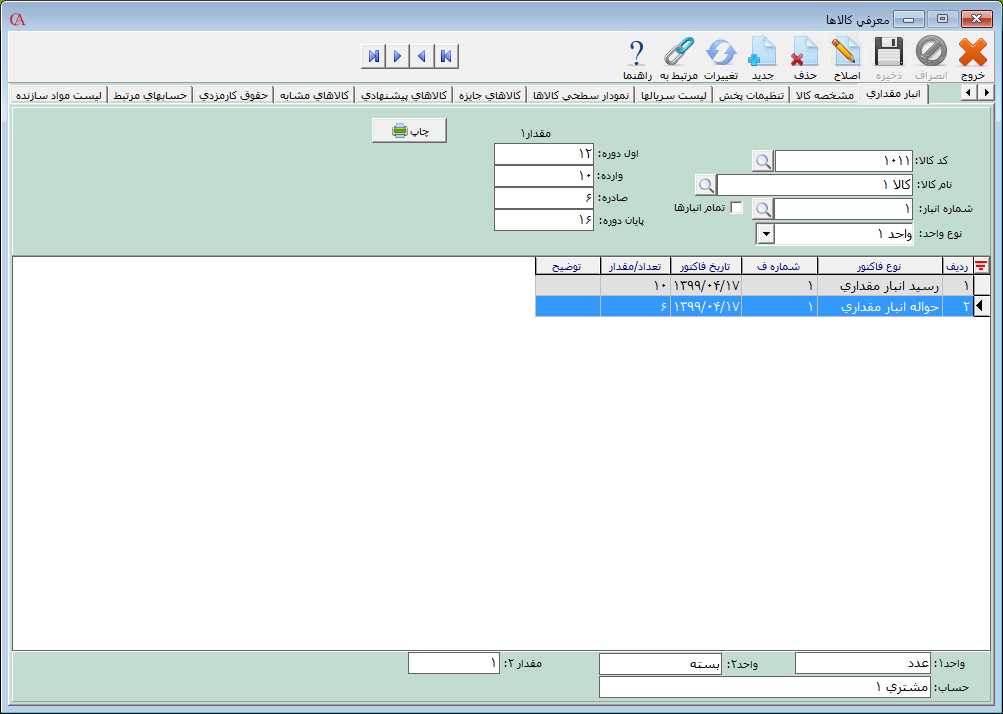Viewport: 1003px width, 714px height.
Task: Expand the نوع واحد dropdown arrow
Action: (x=764, y=233)
